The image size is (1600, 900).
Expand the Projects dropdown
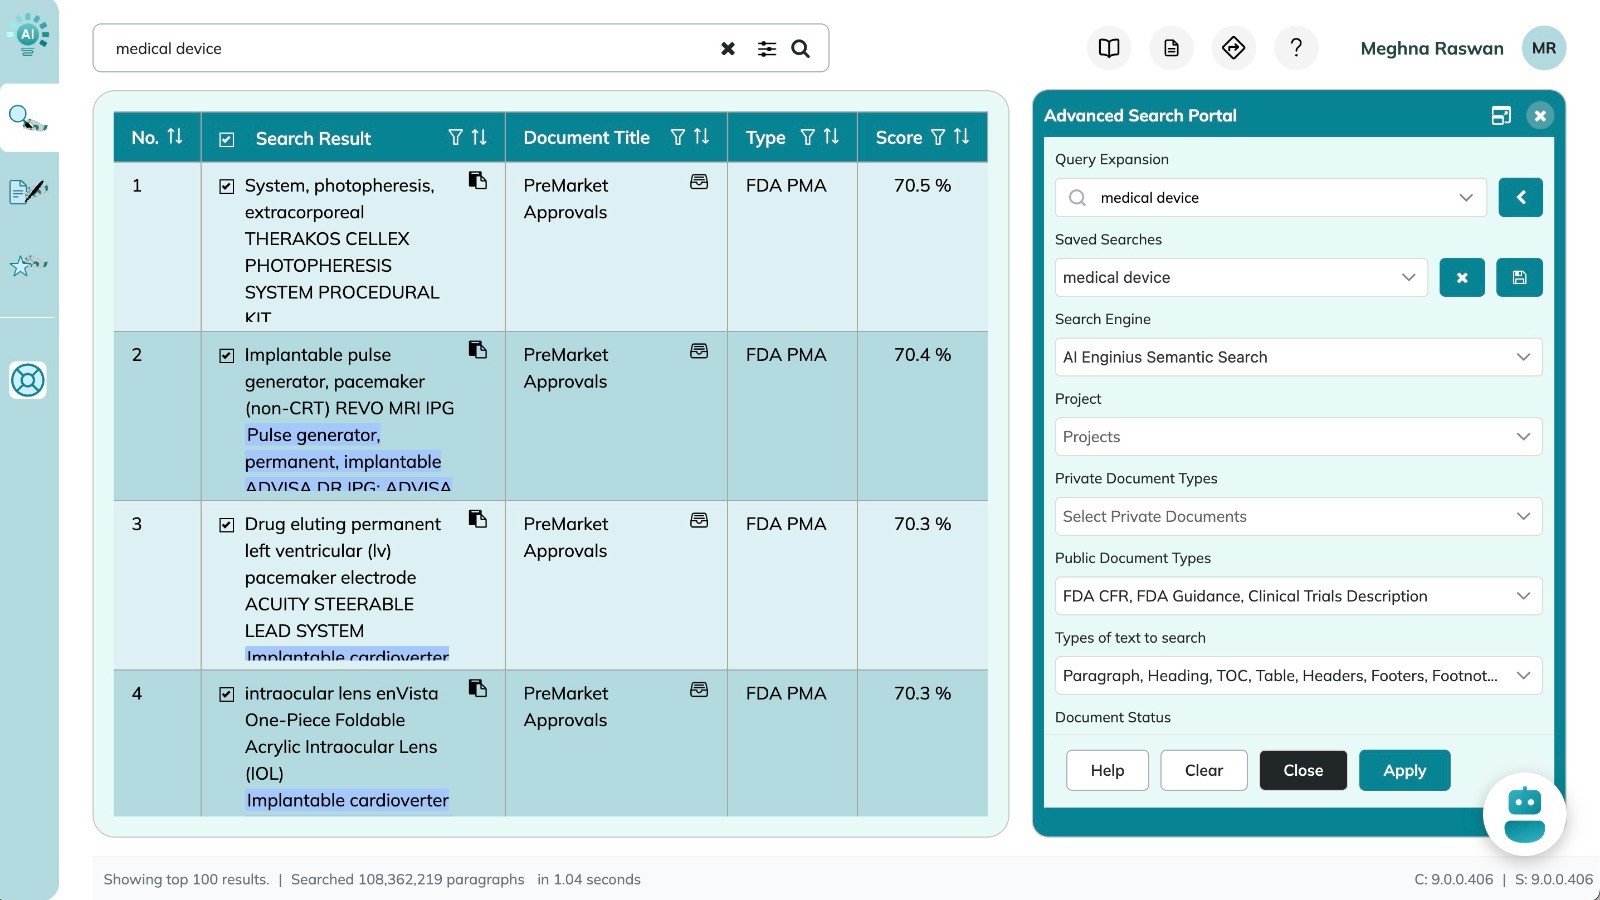[x=1297, y=437]
